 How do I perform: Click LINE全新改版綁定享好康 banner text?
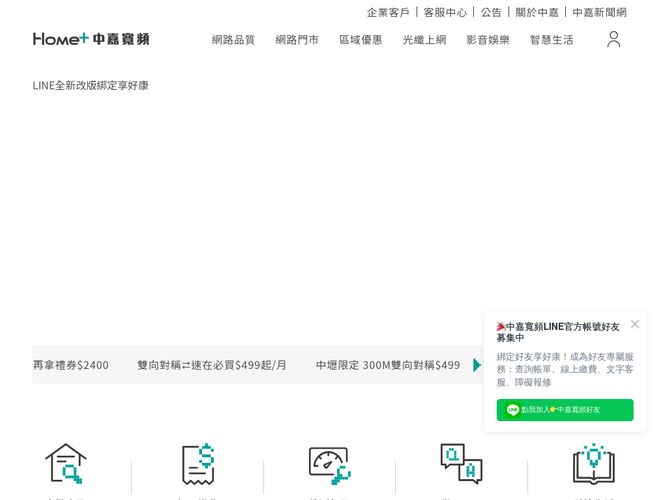[91, 86]
